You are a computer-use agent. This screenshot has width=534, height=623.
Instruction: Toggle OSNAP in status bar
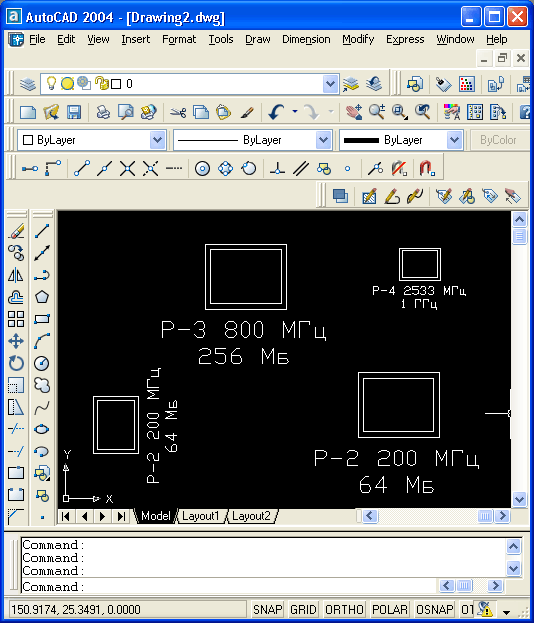(434, 609)
